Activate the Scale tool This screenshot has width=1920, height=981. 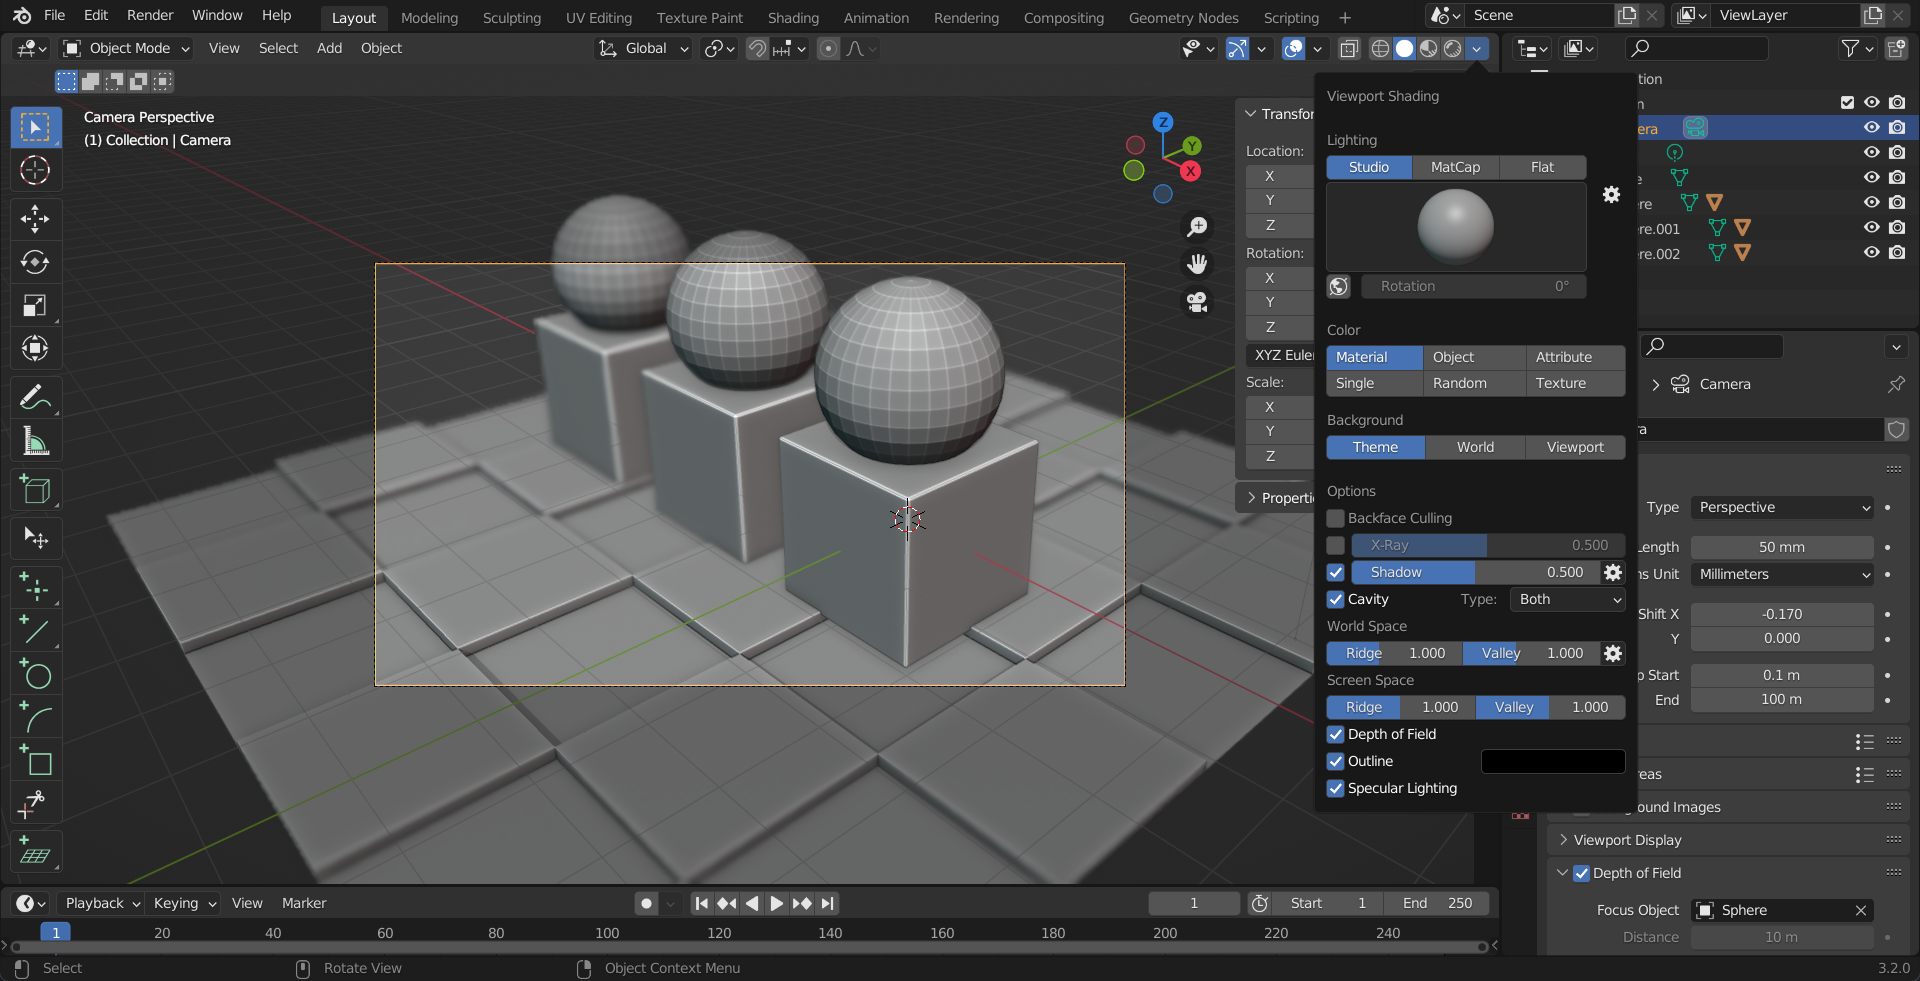click(x=35, y=305)
